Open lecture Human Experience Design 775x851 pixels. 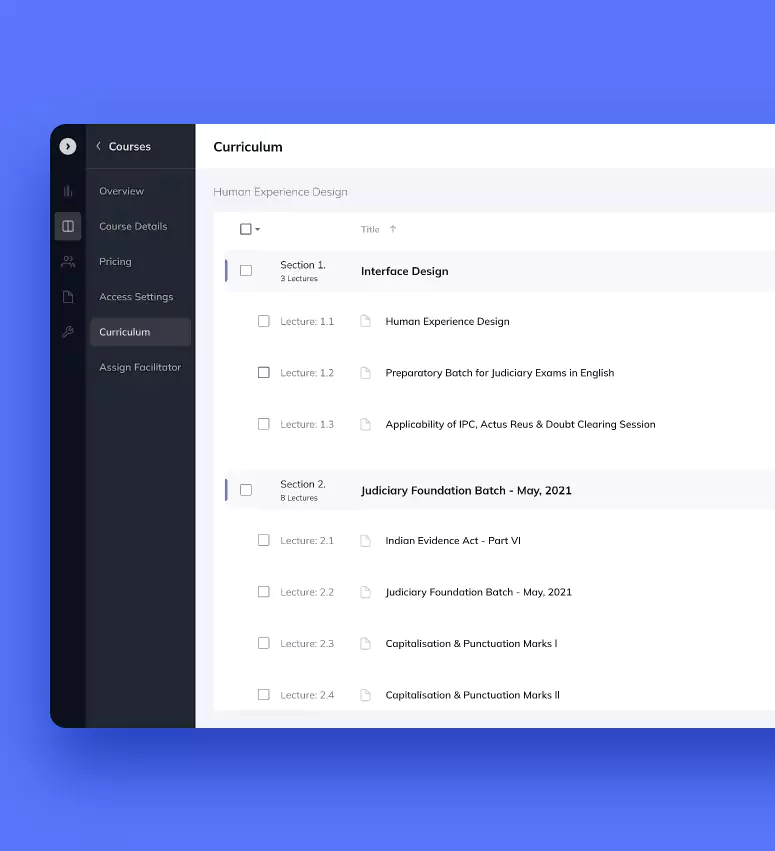coord(448,321)
